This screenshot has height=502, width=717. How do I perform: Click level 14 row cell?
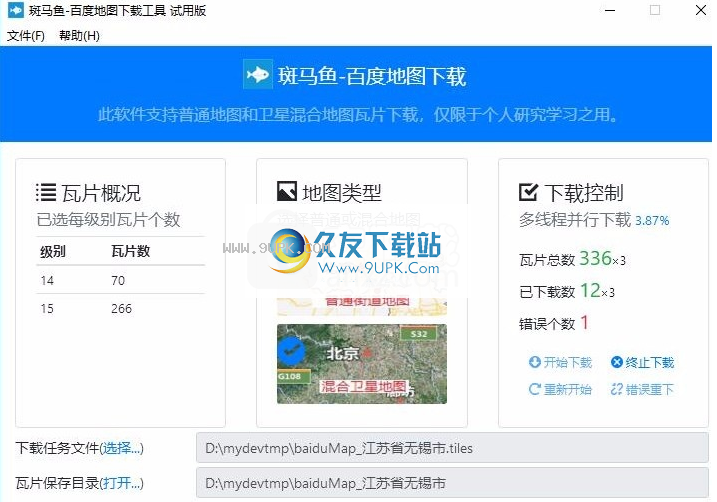[47, 280]
